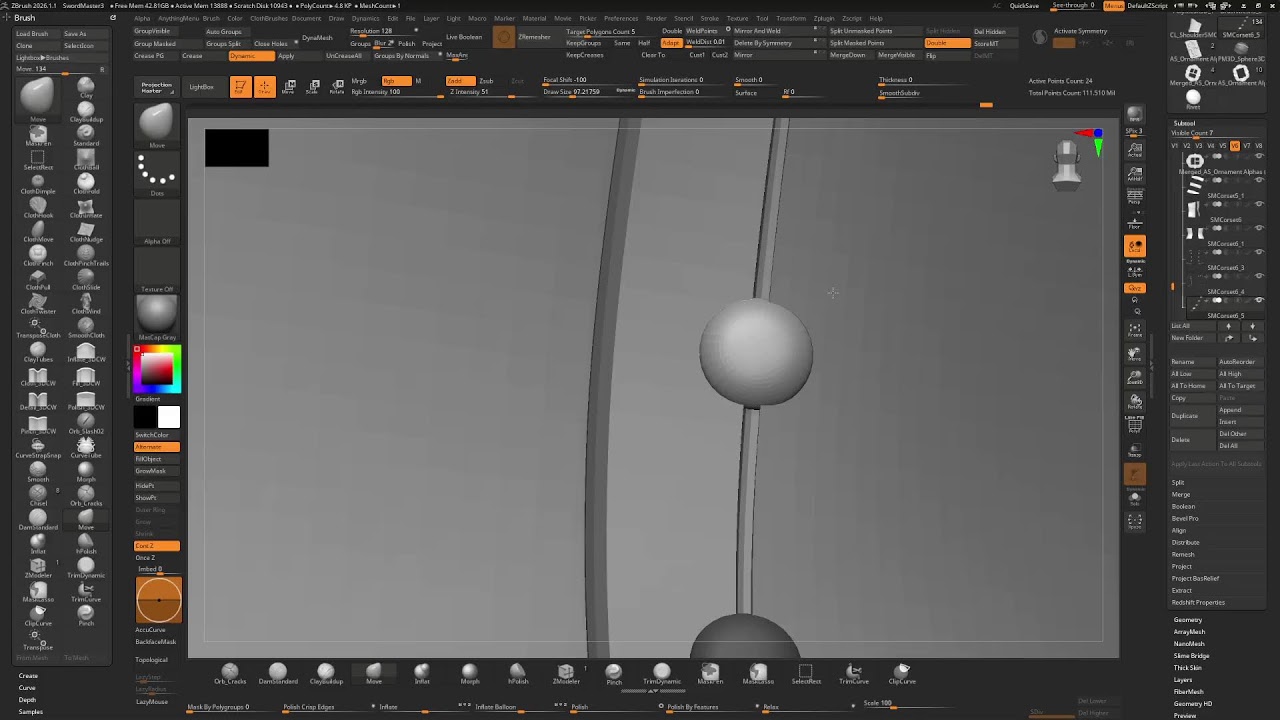Click the Frame view icon

click(x=1135, y=329)
